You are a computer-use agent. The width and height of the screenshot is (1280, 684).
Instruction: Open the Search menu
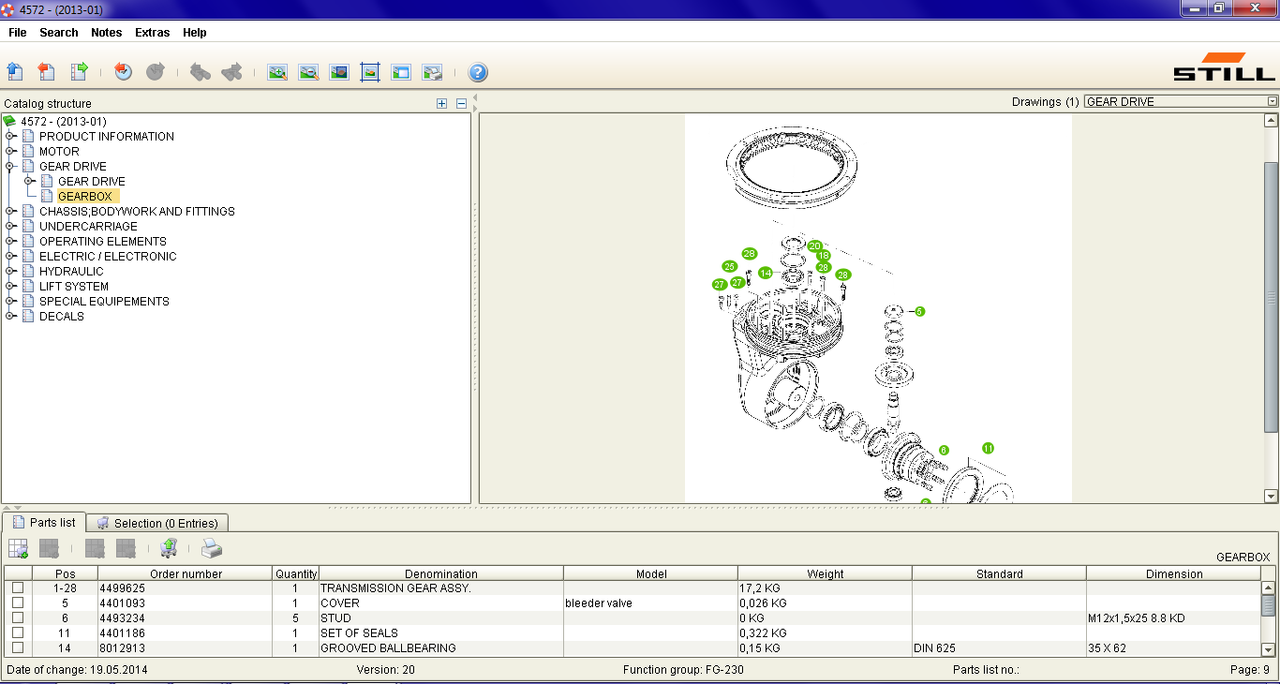pyautogui.click(x=59, y=32)
